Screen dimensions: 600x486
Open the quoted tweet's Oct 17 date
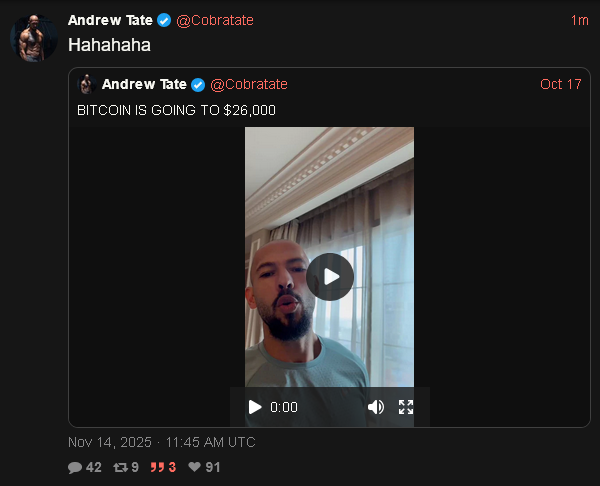click(561, 84)
